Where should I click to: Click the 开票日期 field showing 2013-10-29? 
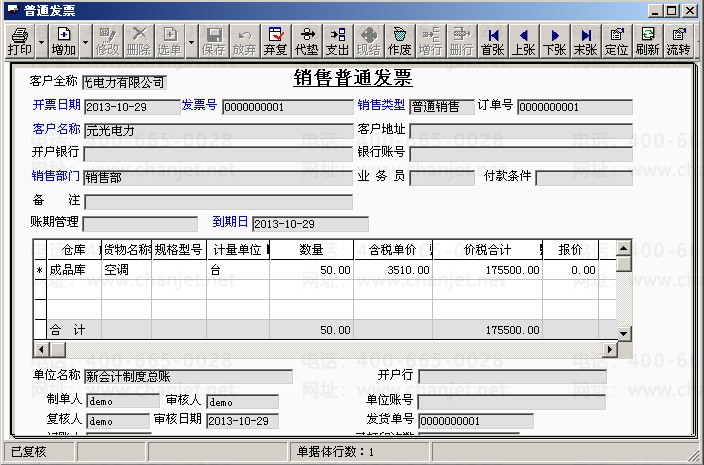click(132, 107)
